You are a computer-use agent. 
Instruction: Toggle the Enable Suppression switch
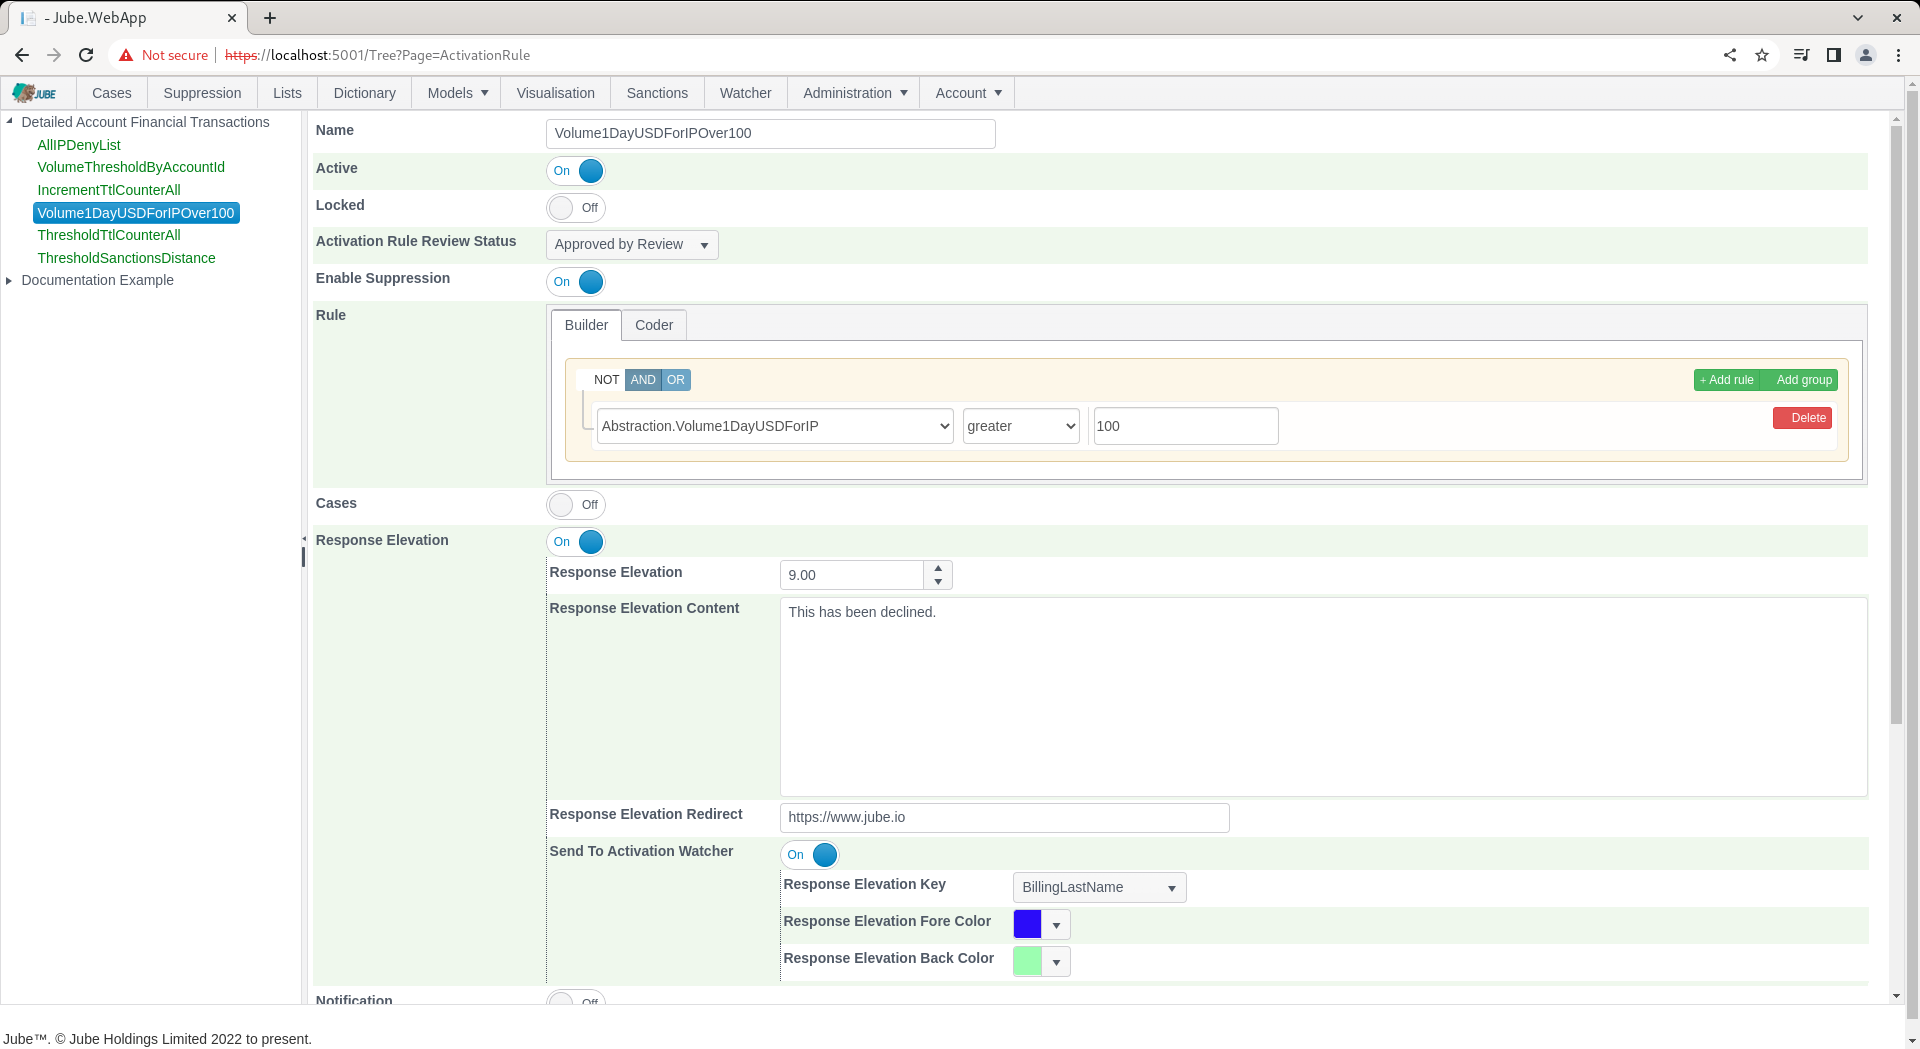[x=576, y=282]
